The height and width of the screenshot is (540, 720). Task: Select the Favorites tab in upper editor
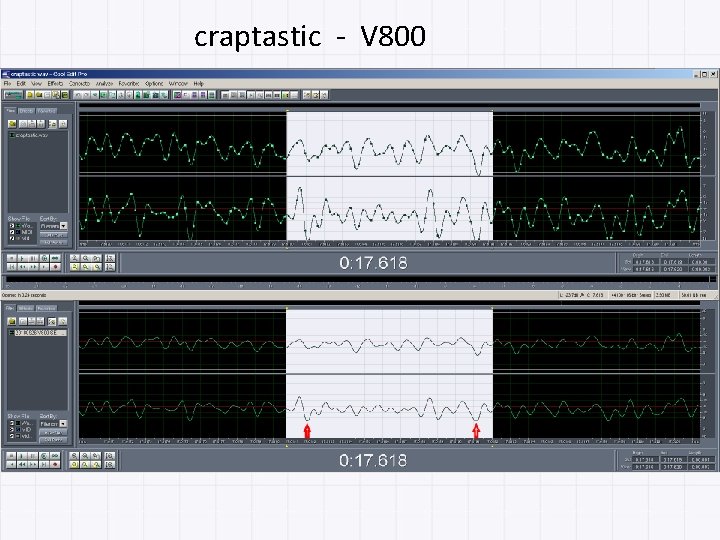click(46, 111)
